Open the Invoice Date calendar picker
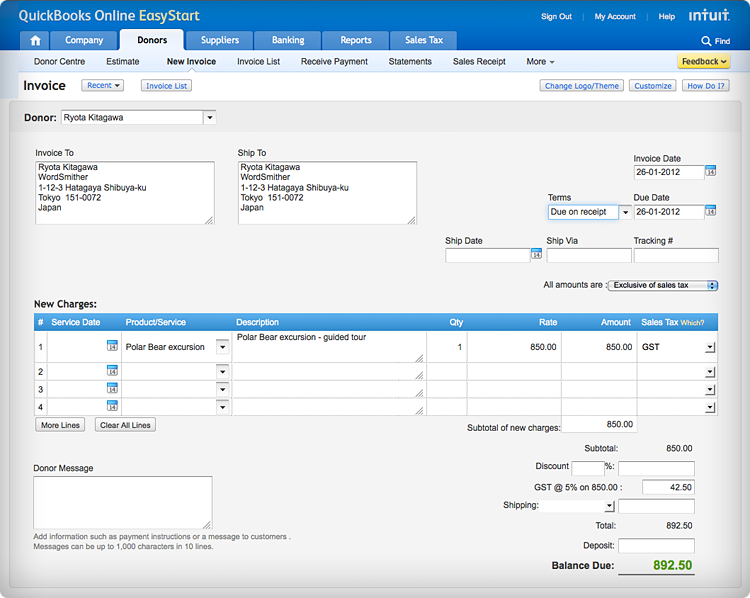Screen dimensions: 750x598 point(711,171)
